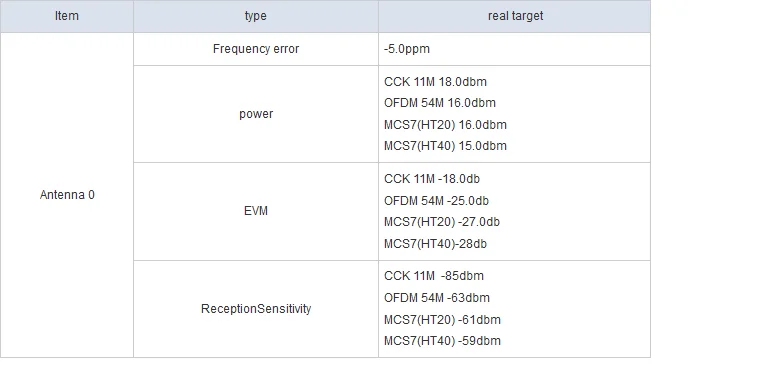
Task: Click OFDM 54M 16.0dbm power value
Action: (440, 103)
